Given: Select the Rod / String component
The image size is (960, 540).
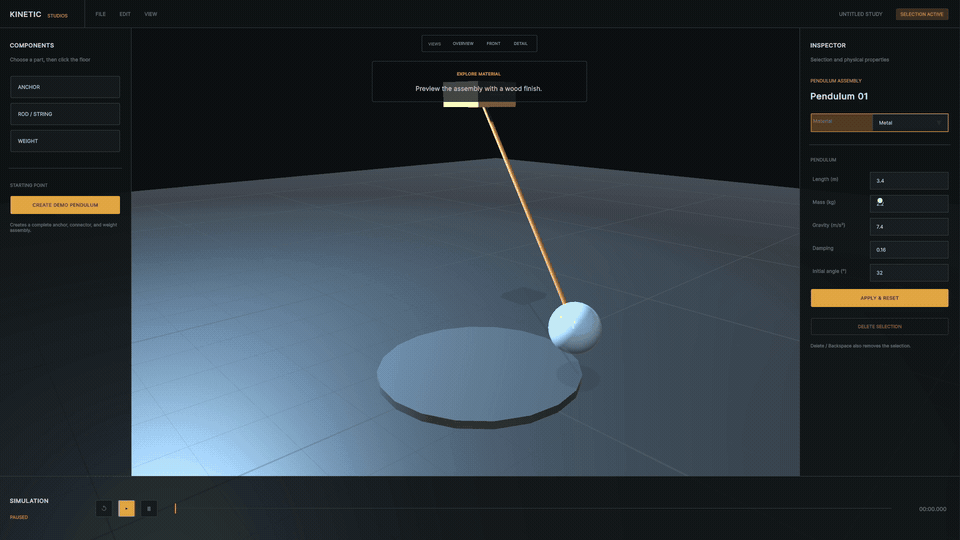Looking at the screenshot, I should coord(65,114).
